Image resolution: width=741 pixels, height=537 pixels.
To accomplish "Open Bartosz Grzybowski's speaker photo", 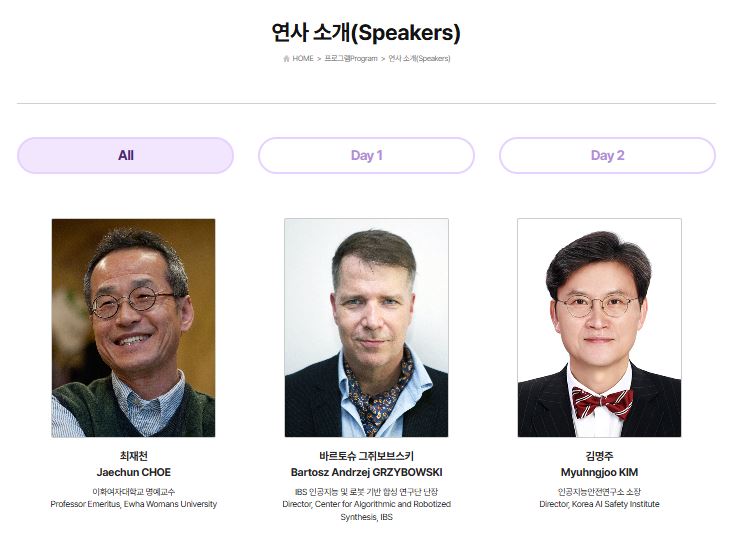I will [366, 327].
